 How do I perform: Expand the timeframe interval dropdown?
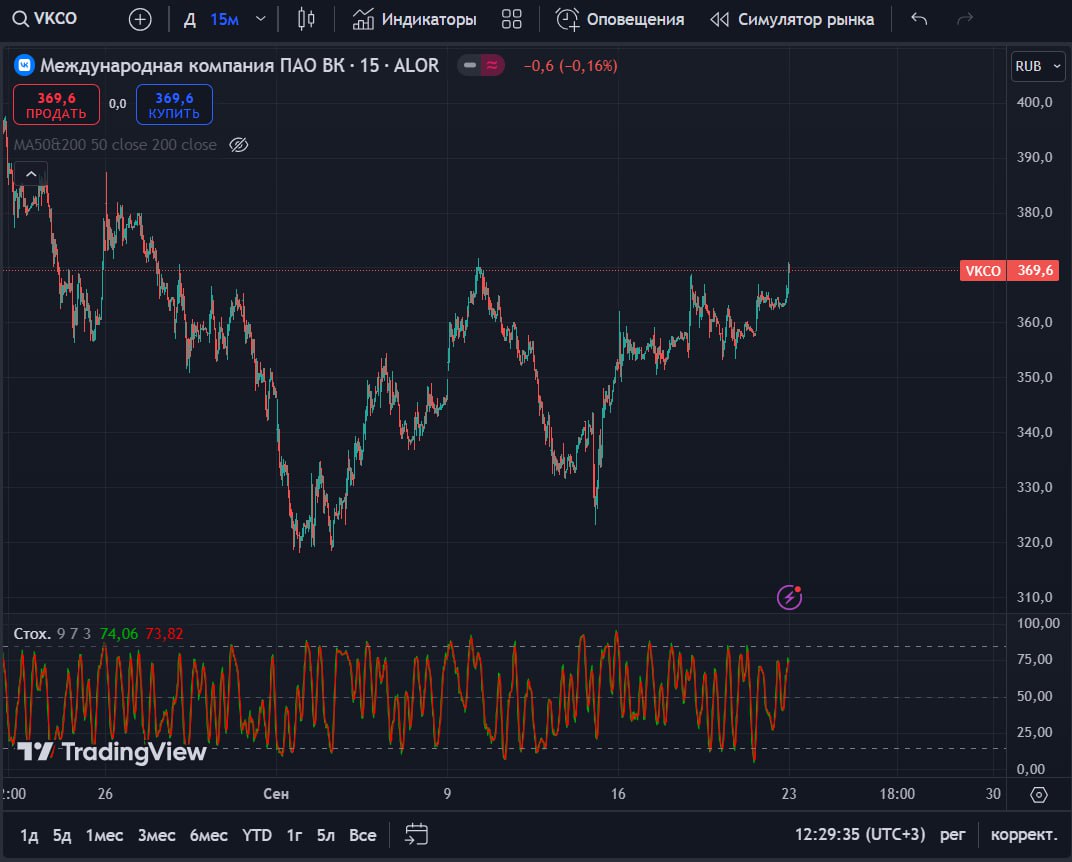click(x=260, y=19)
